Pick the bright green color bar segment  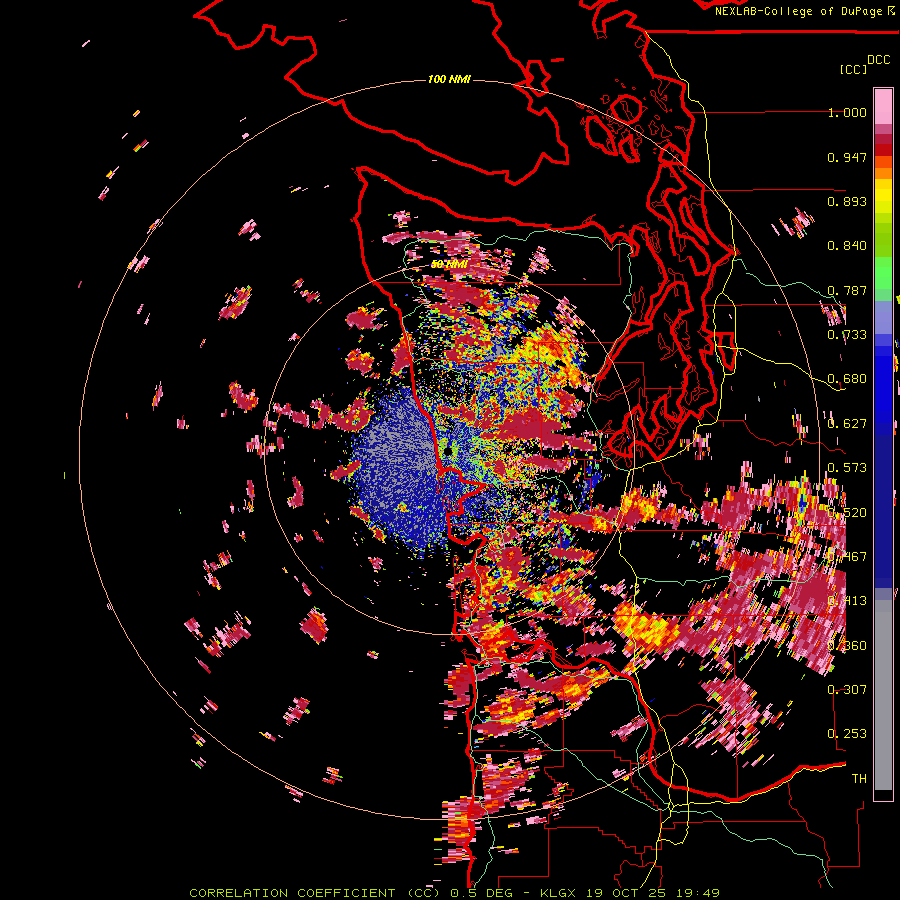coord(883,273)
